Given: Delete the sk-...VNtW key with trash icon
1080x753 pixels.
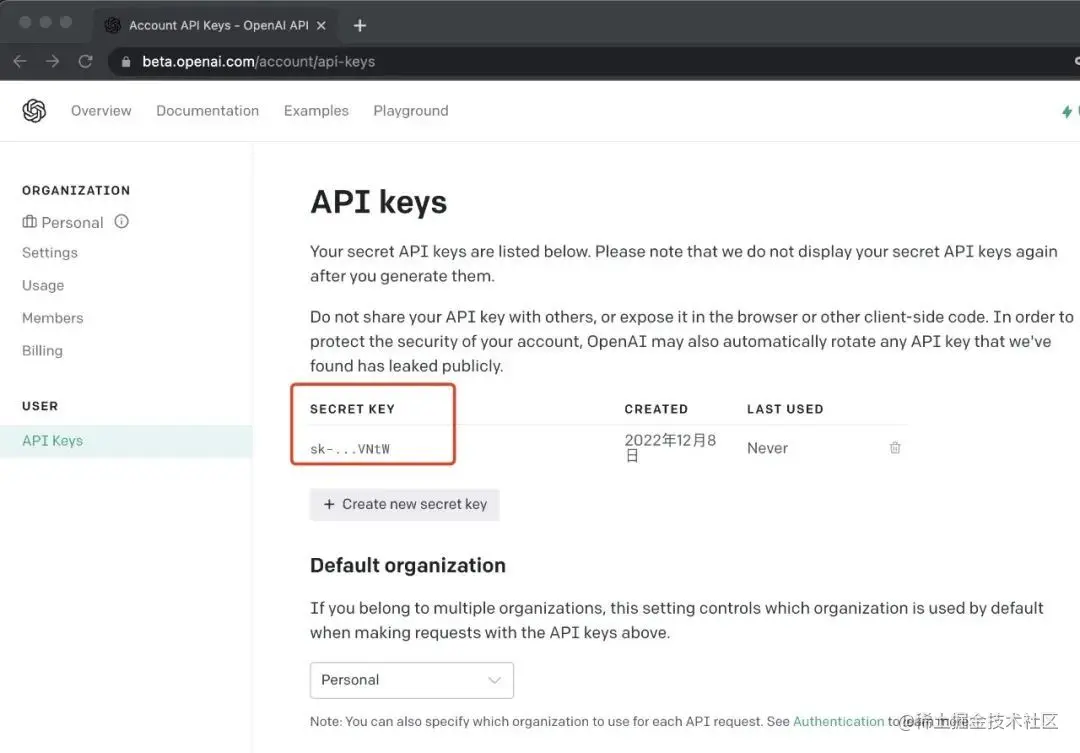Looking at the screenshot, I should coord(895,448).
